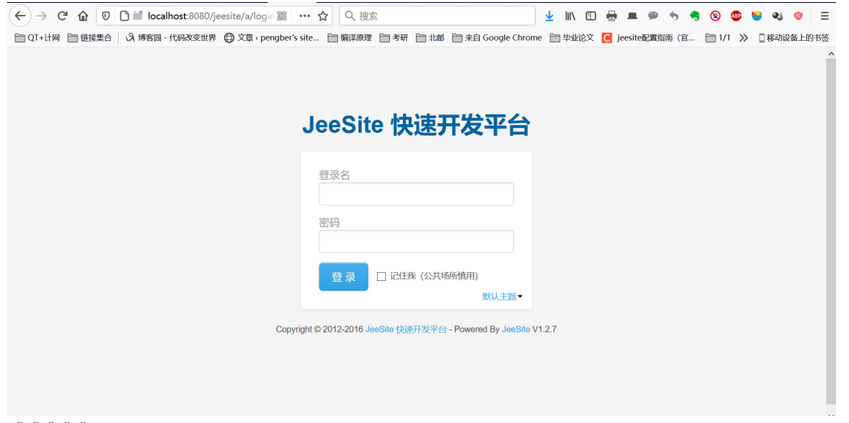
Task: Click the 登 录 login button
Action: pos(343,277)
